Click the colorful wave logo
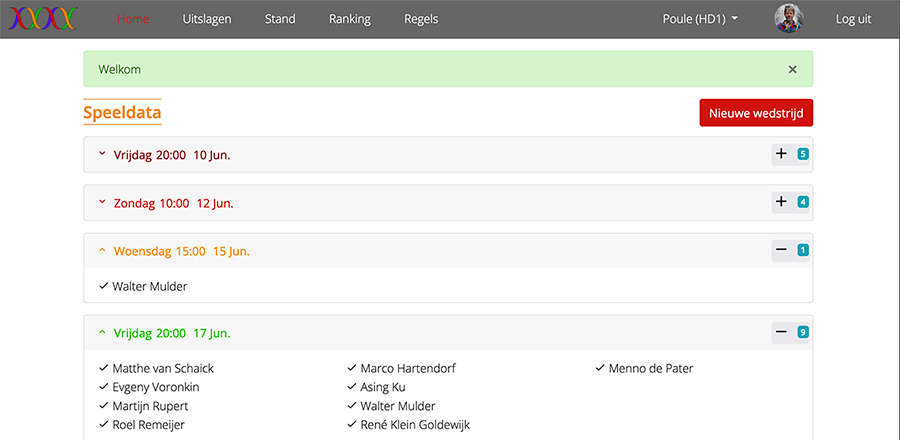Screen dimensions: 900x440 [x=43, y=19]
